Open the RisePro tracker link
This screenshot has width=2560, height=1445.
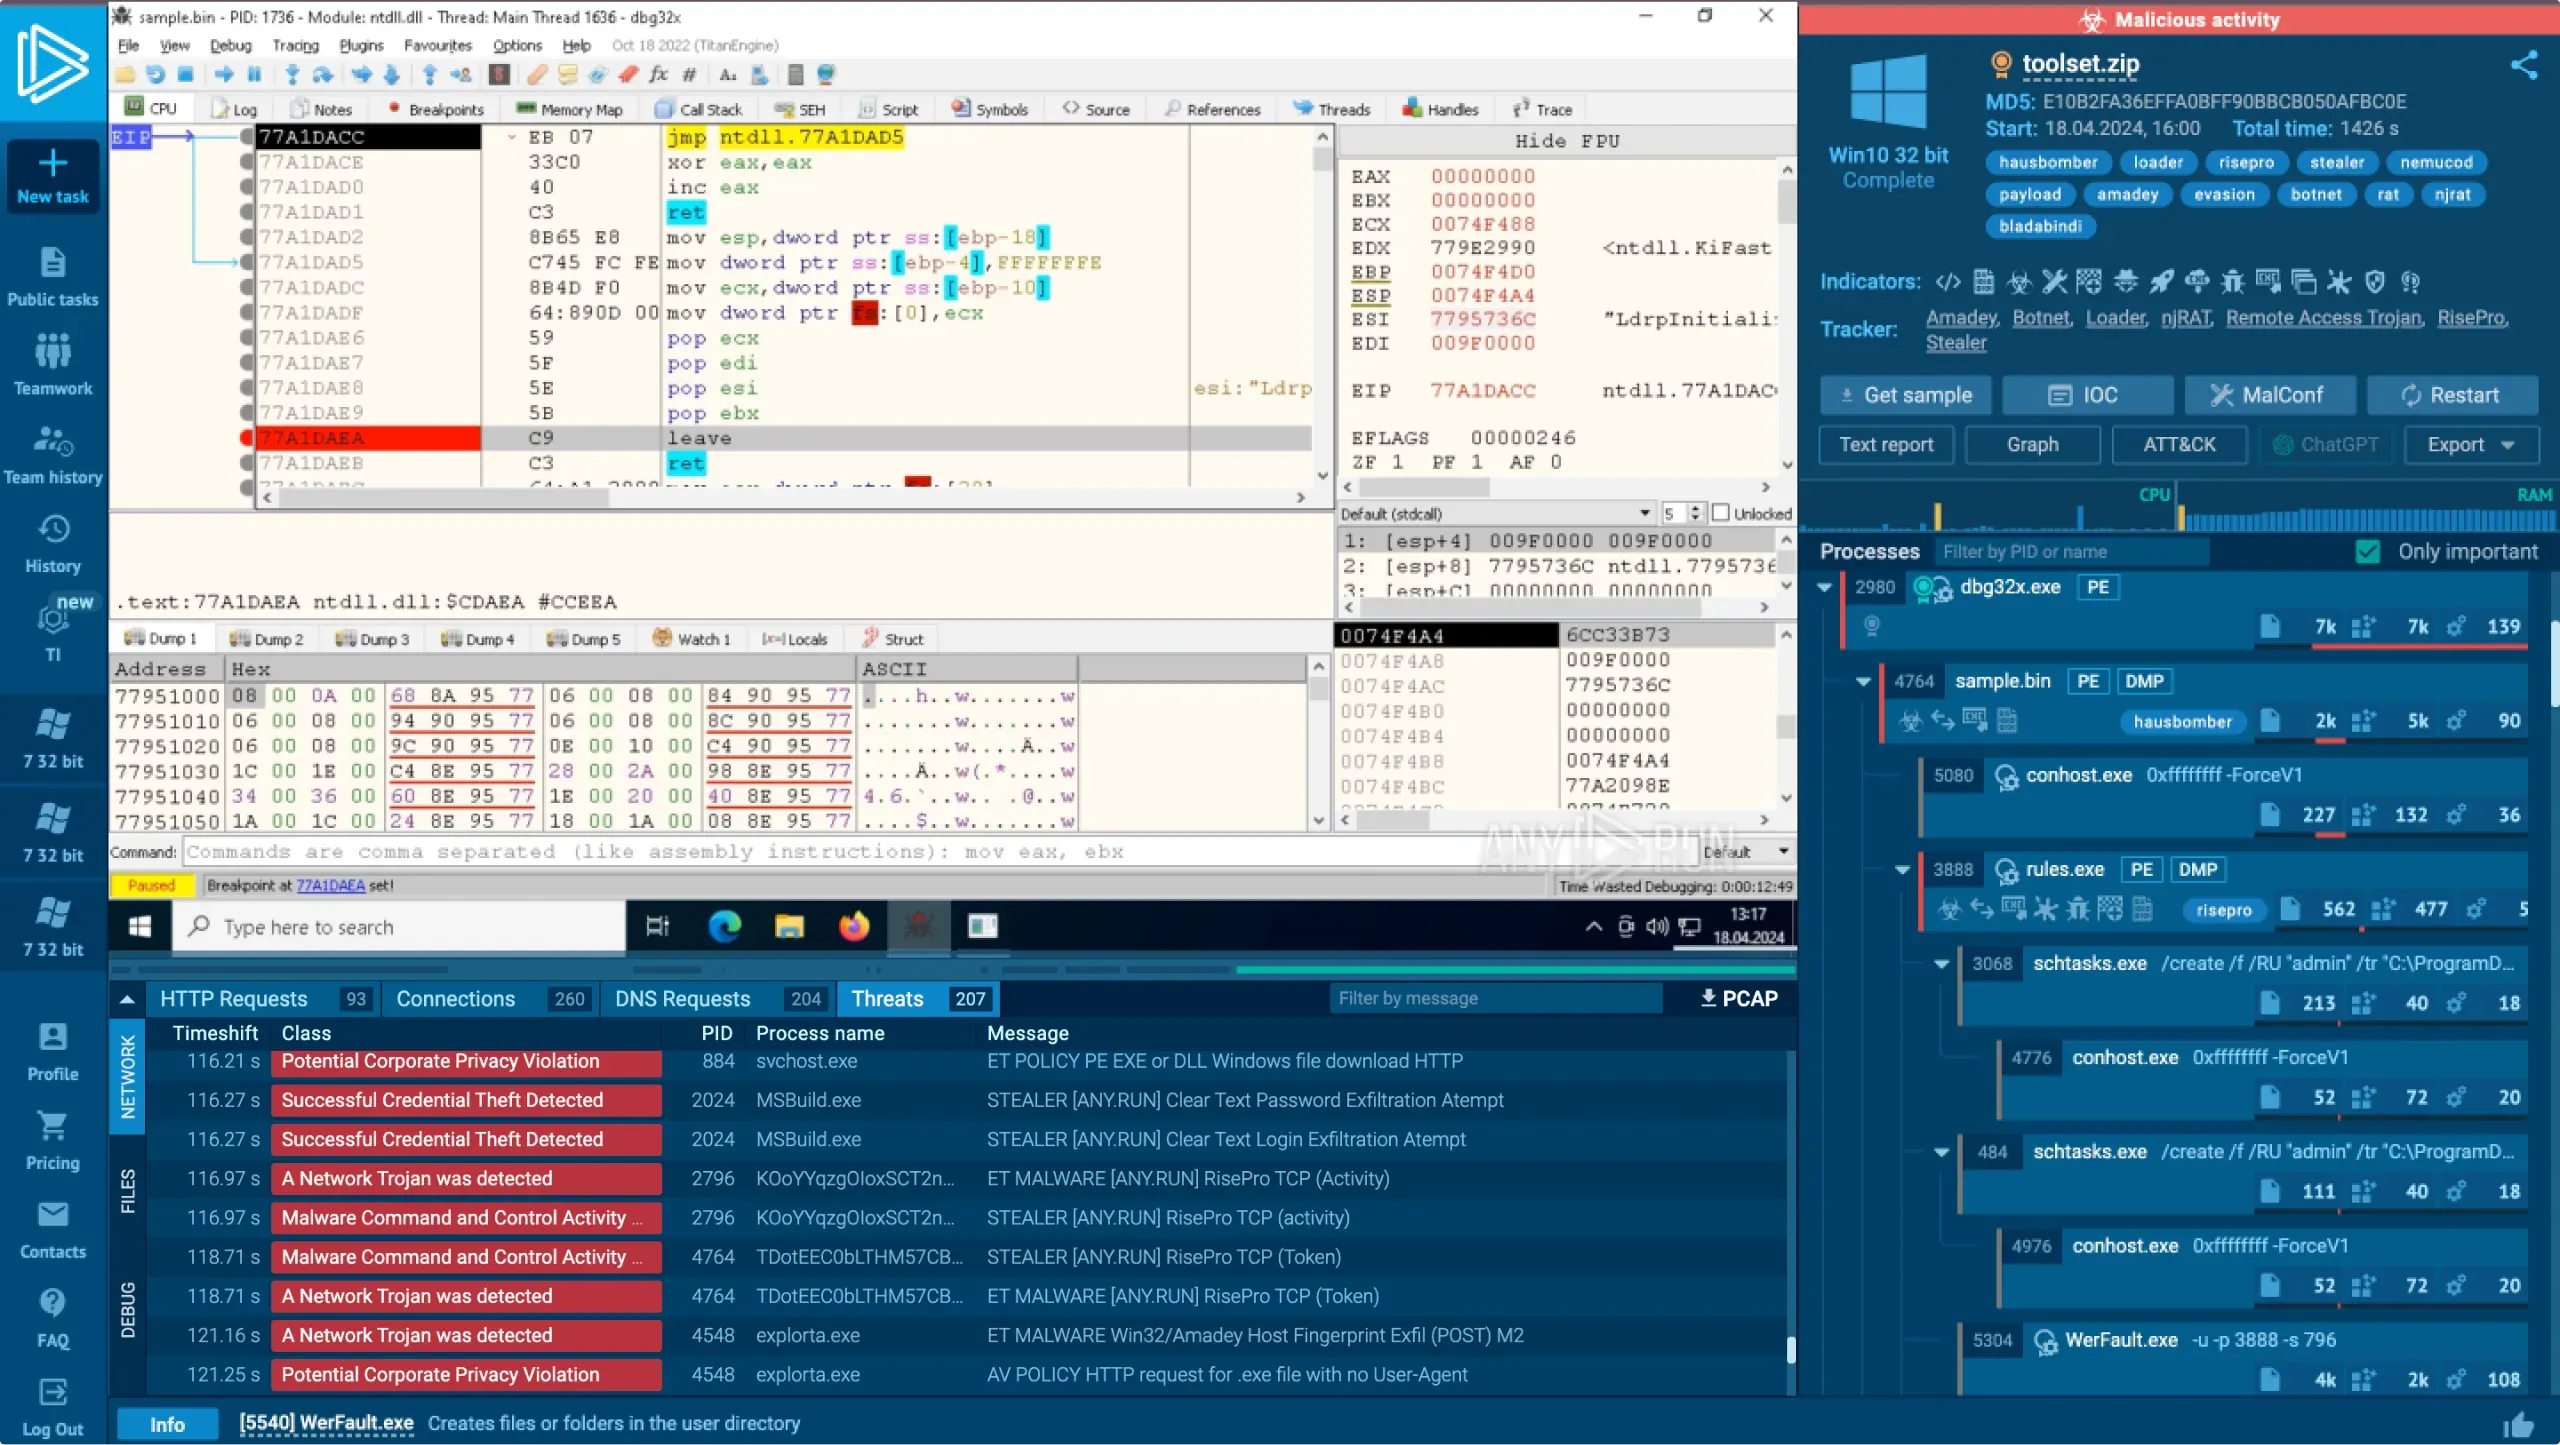click(2470, 318)
